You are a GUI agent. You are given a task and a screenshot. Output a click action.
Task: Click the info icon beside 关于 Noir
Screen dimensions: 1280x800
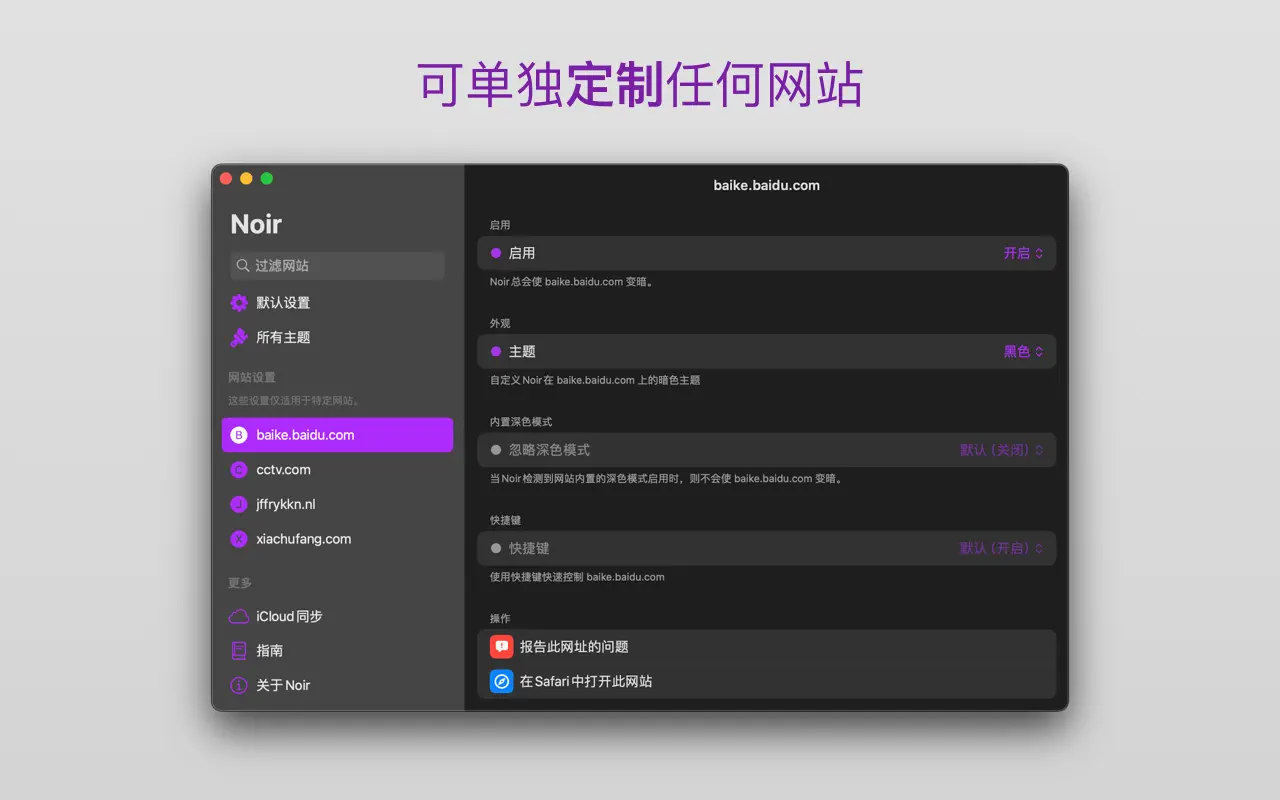point(239,685)
